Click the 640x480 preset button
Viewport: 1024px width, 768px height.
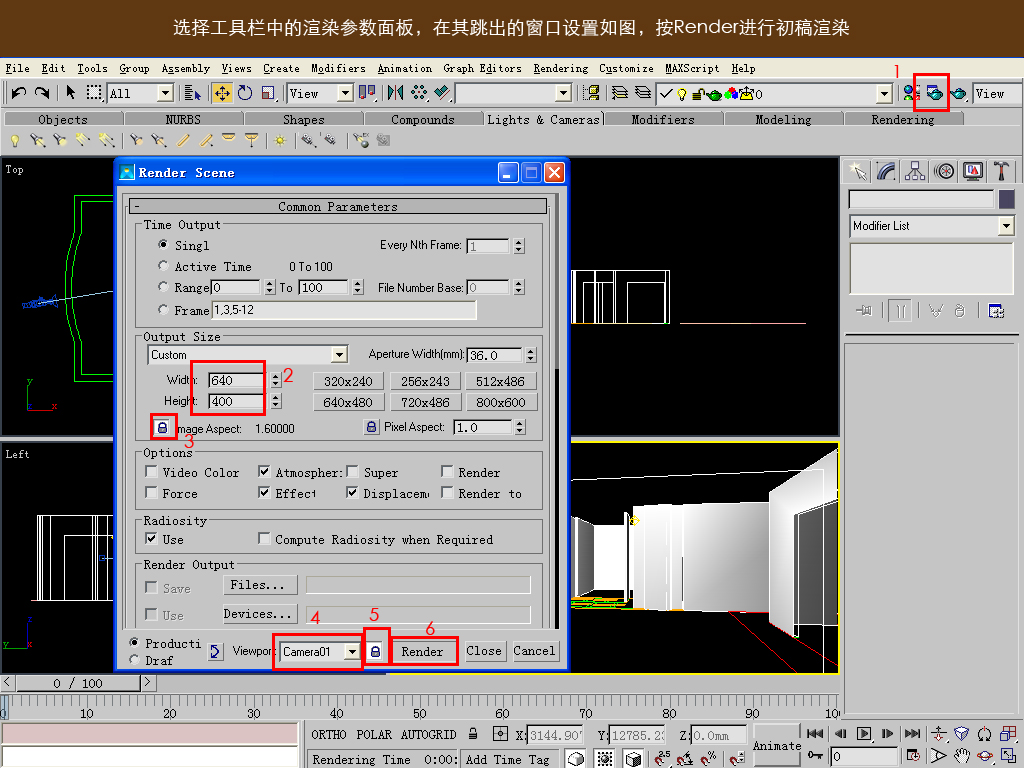pyautogui.click(x=348, y=402)
